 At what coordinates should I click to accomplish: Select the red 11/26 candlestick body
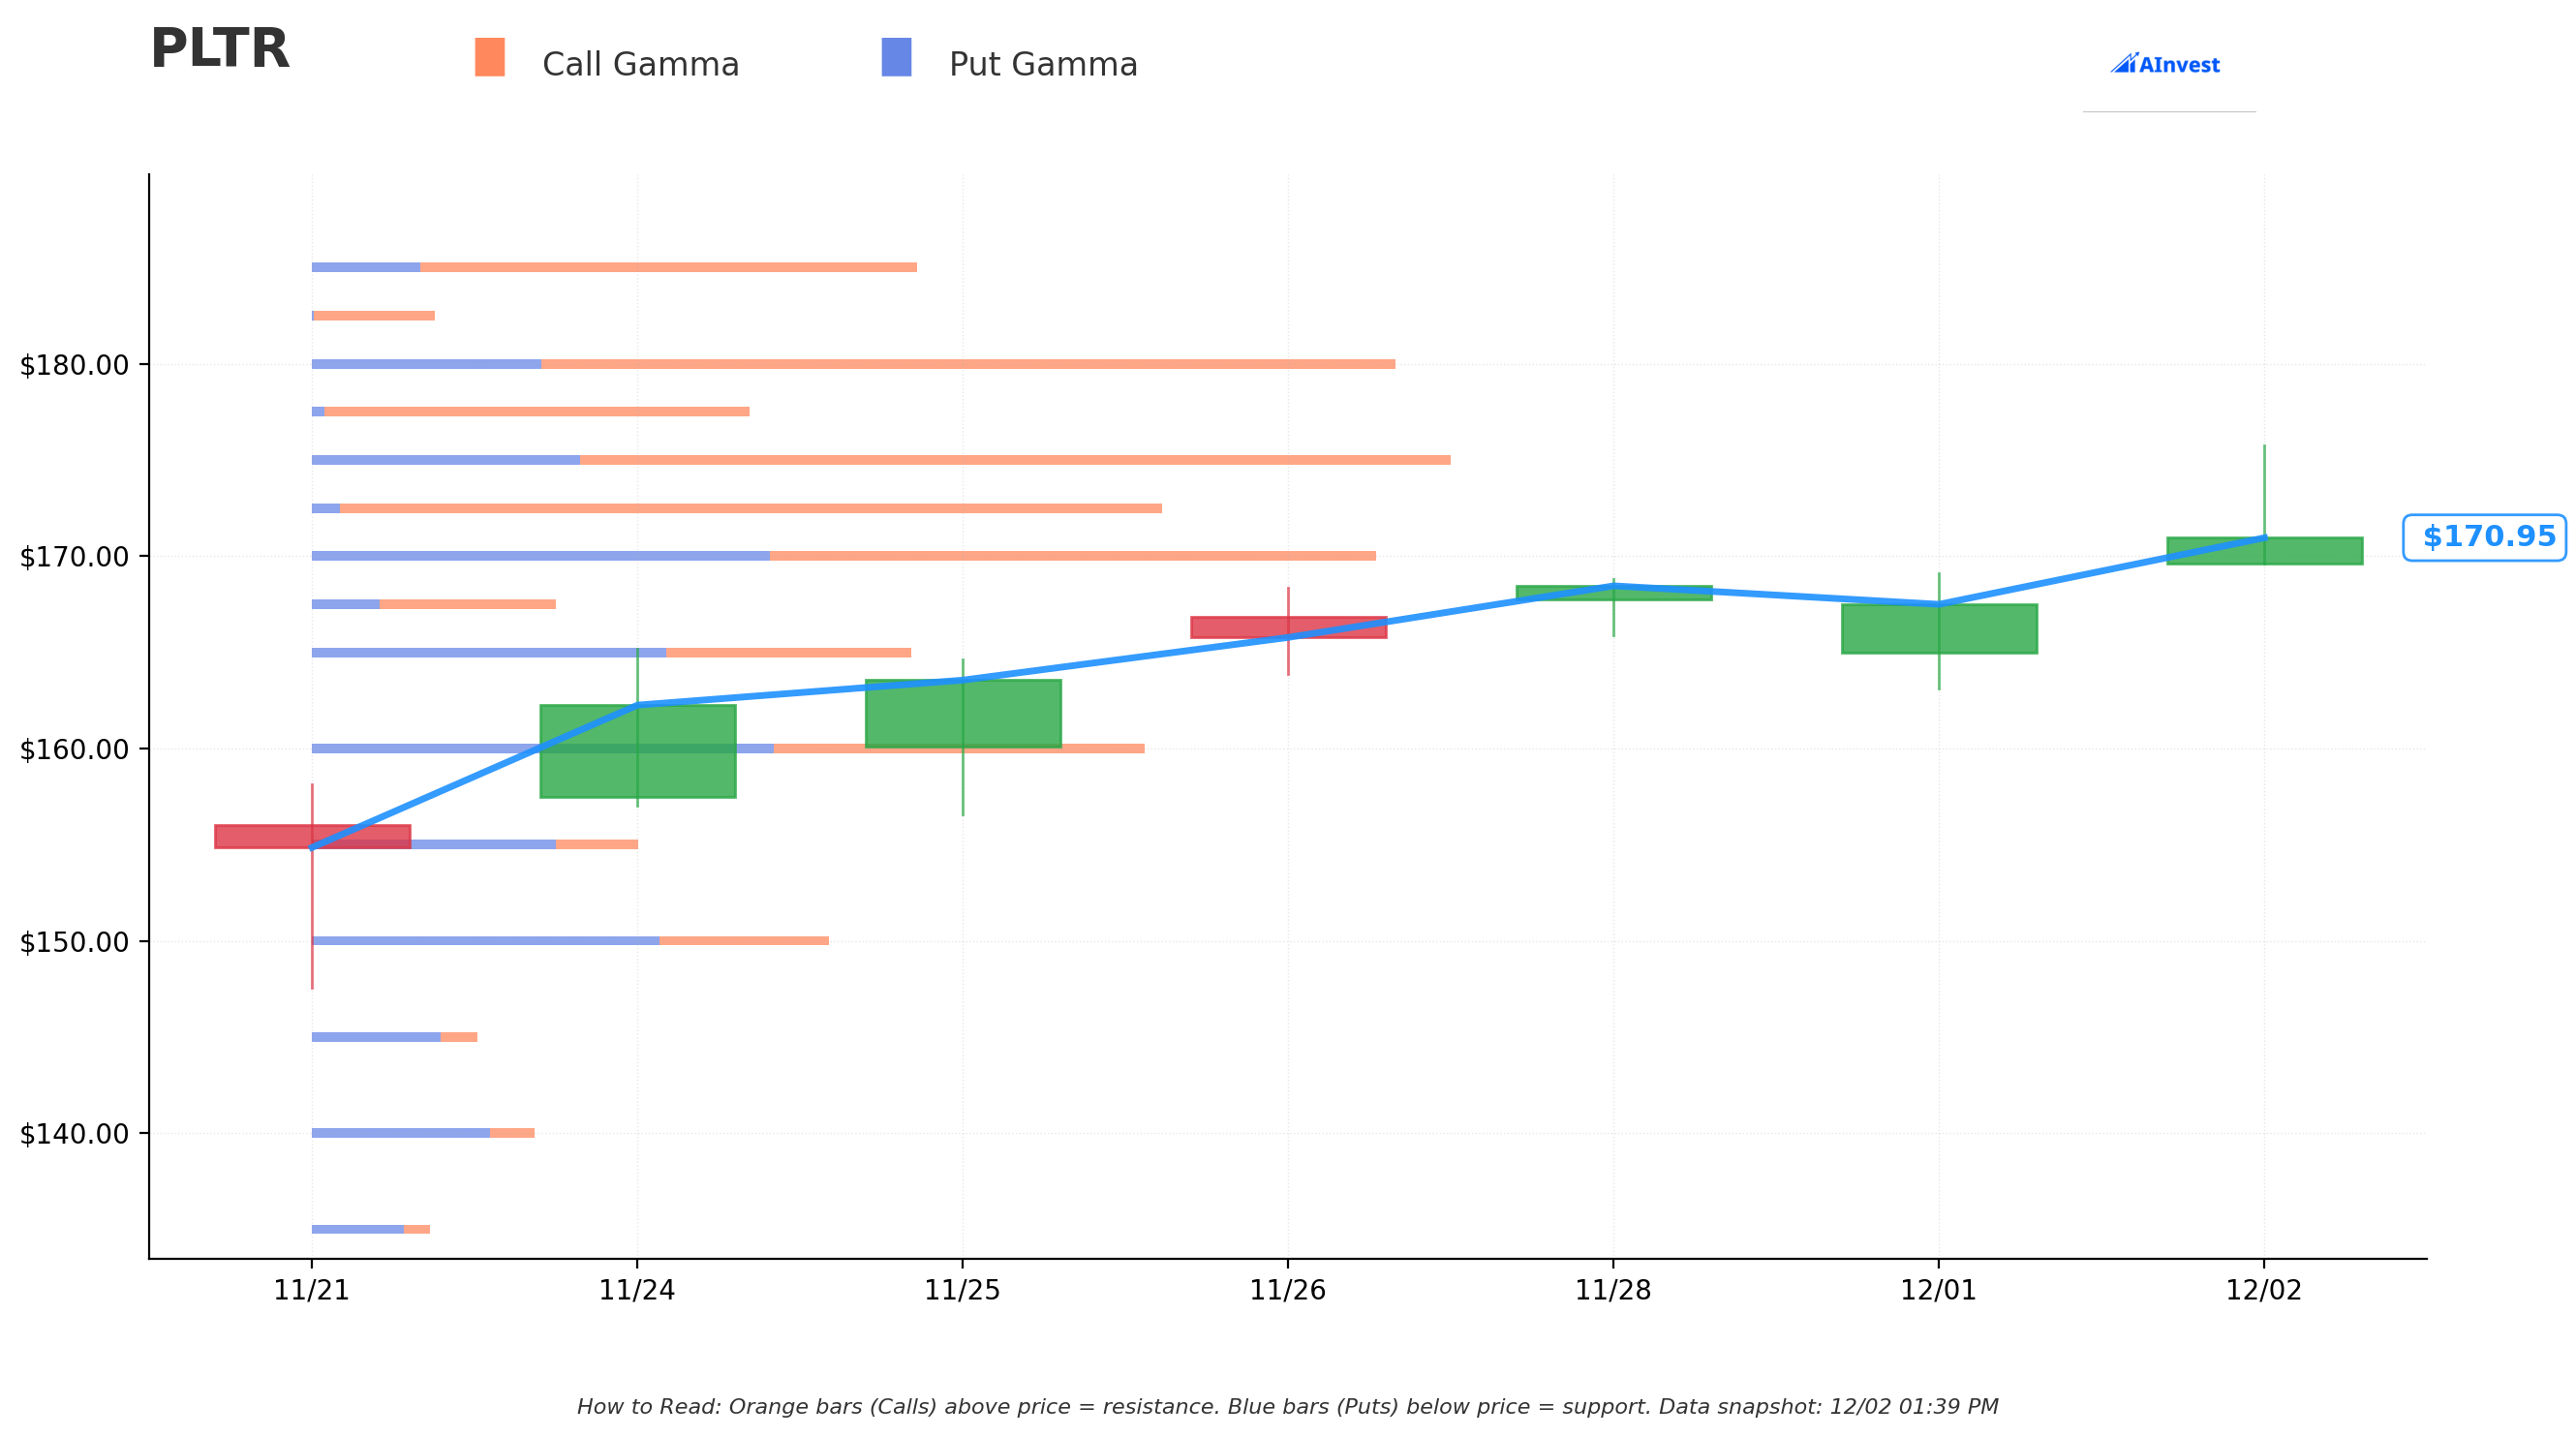tap(1288, 627)
